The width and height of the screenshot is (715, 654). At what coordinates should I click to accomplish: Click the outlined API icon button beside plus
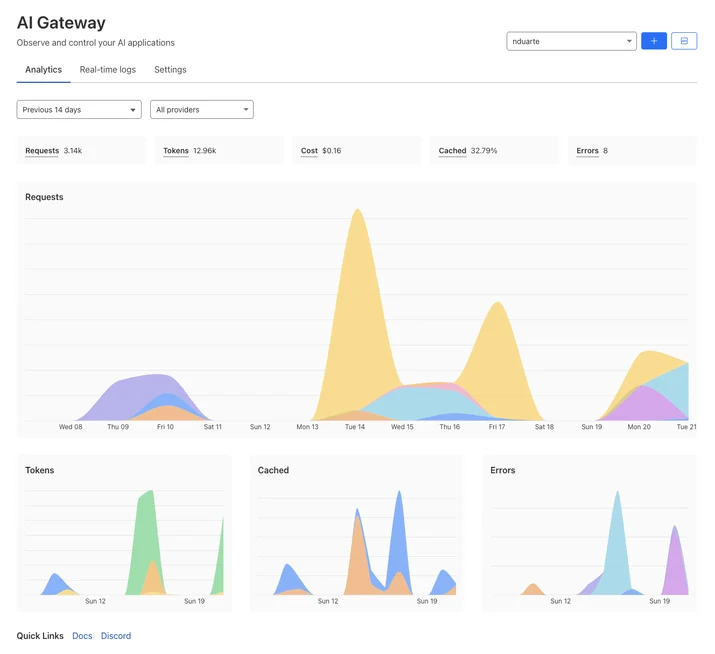(x=684, y=41)
